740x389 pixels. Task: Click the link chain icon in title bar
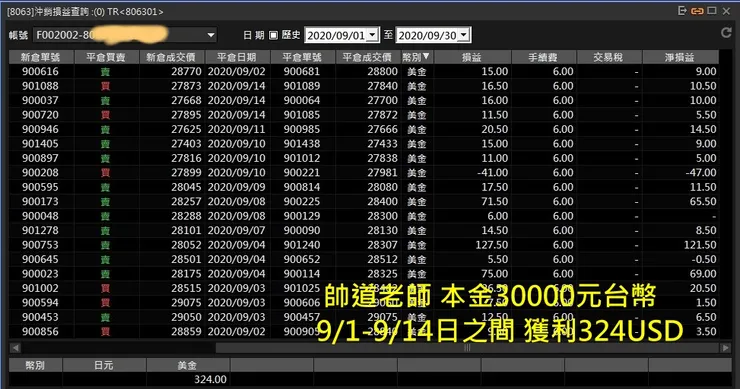coord(697,11)
